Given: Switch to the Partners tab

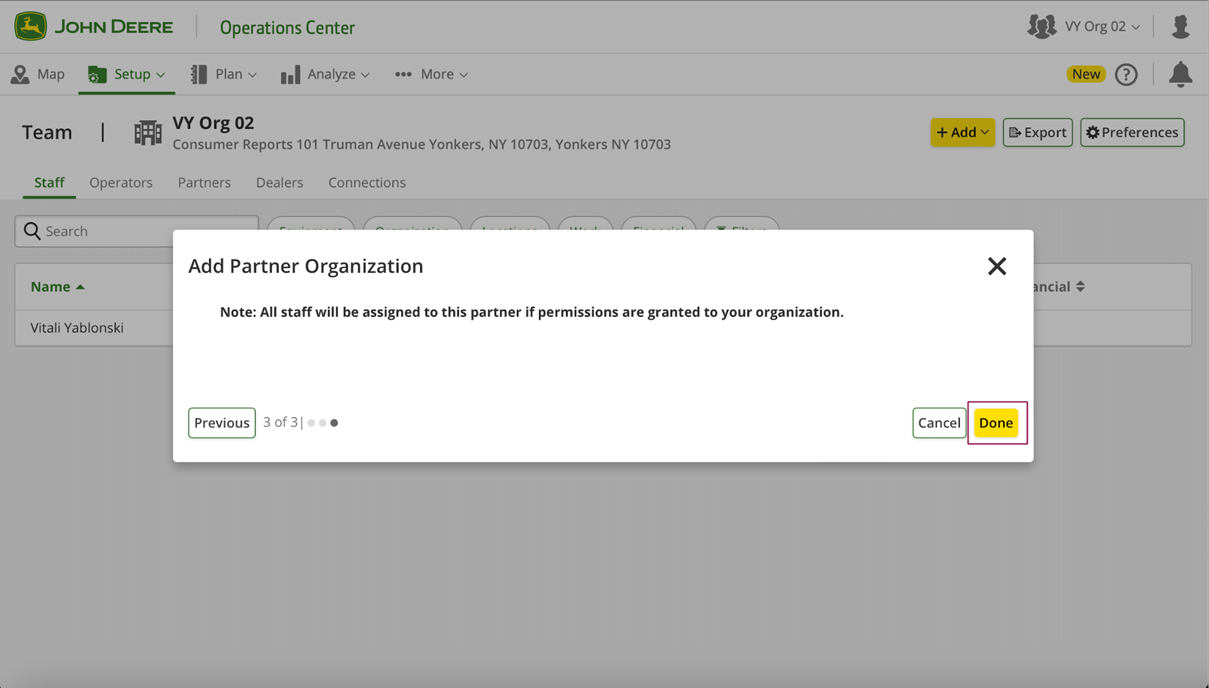Looking at the screenshot, I should tap(204, 182).
